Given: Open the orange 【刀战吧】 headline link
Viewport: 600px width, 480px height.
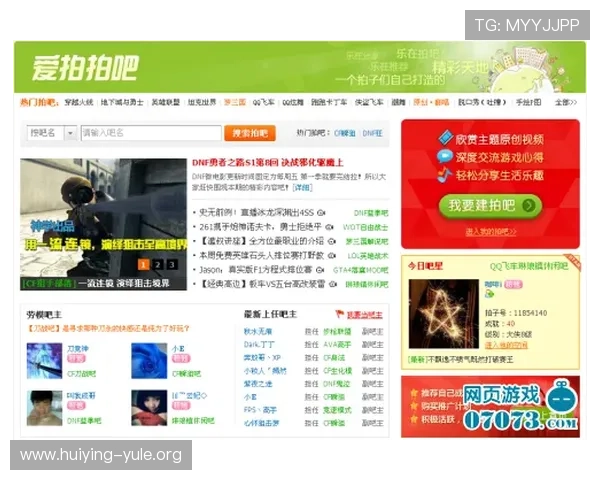Looking at the screenshot, I should coord(108,328).
